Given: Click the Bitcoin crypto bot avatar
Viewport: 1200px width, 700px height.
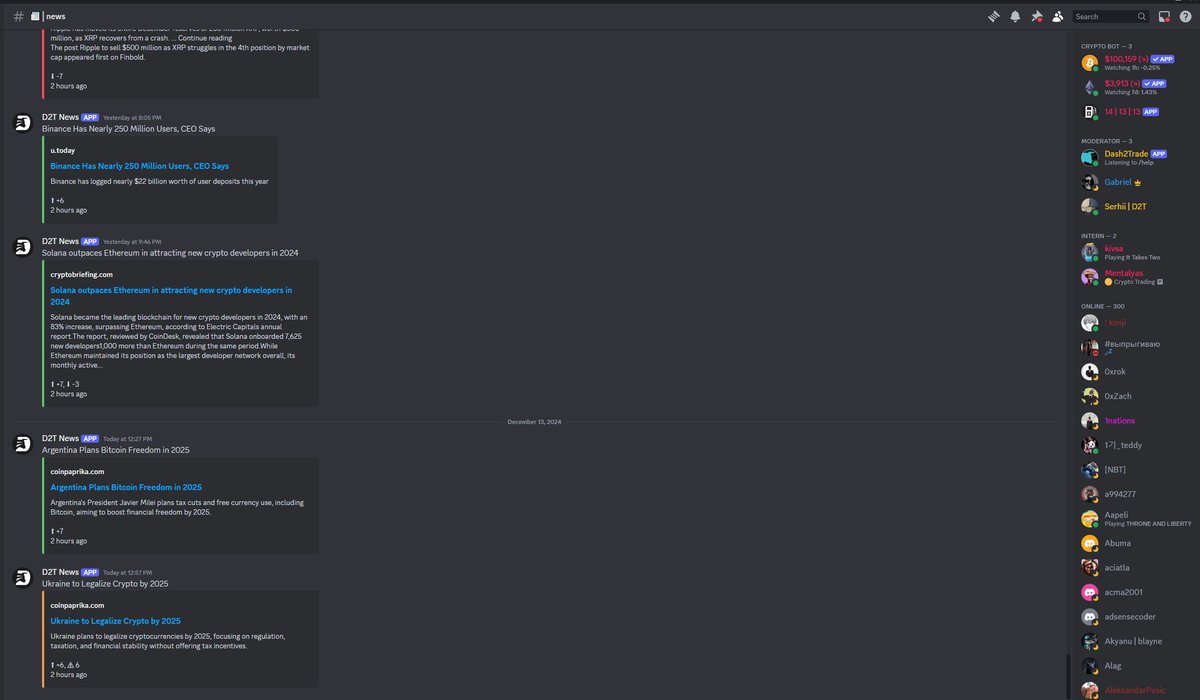Looking at the screenshot, I should pyautogui.click(x=1089, y=61).
